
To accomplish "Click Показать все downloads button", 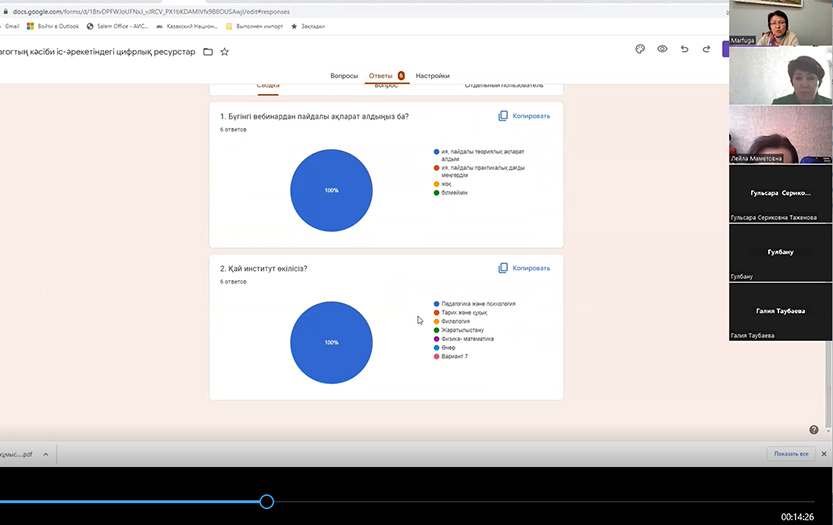I will [x=790, y=454].
